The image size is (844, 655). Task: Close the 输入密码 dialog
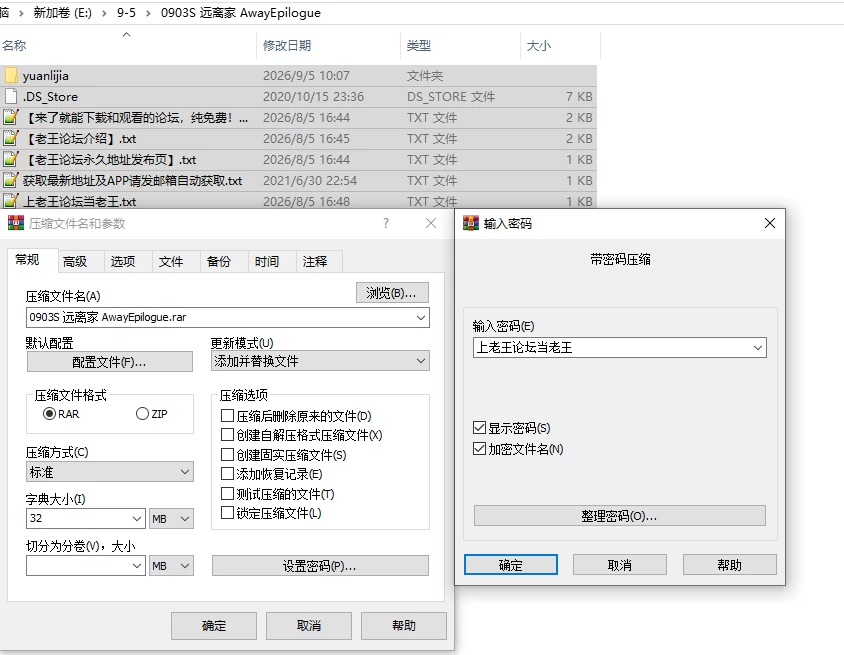[770, 223]
